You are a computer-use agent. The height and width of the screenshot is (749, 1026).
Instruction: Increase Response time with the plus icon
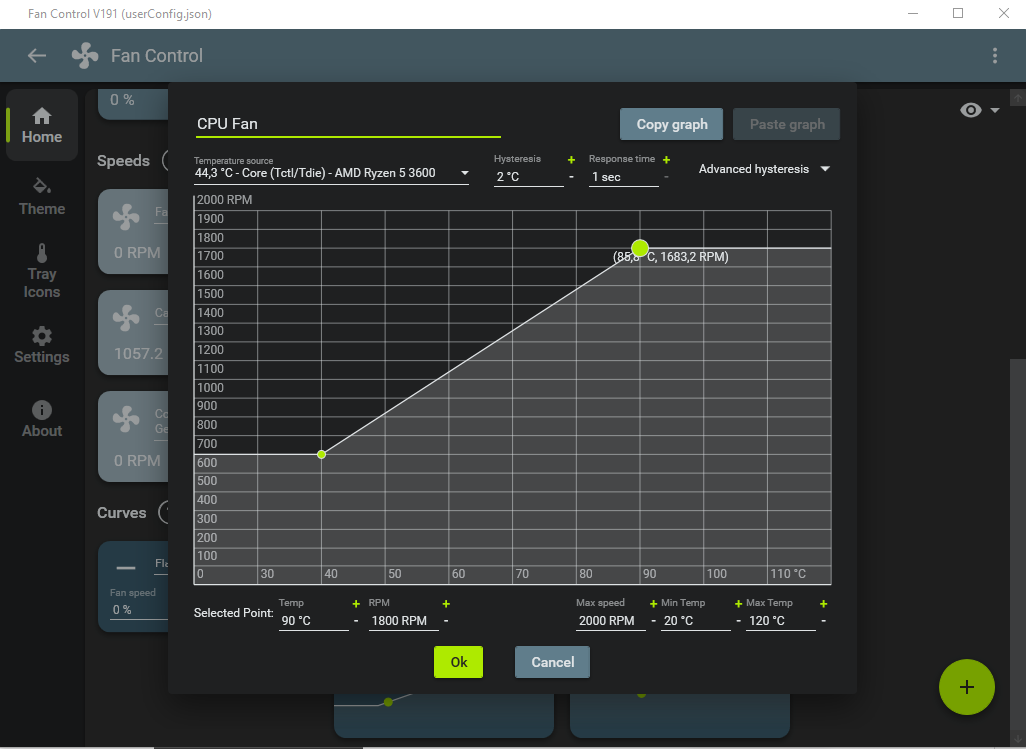click(666, 160)
